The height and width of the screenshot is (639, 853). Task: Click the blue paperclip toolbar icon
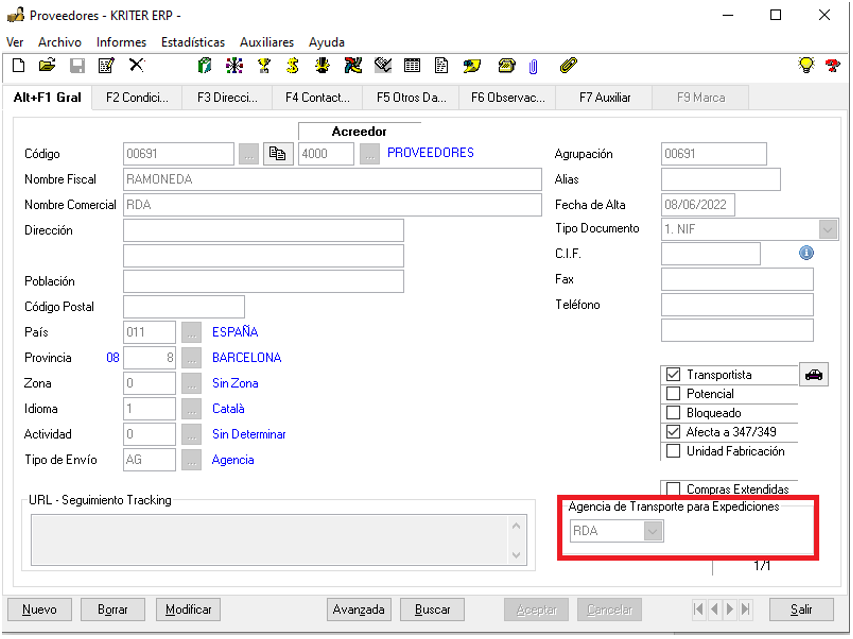point(533,66)
